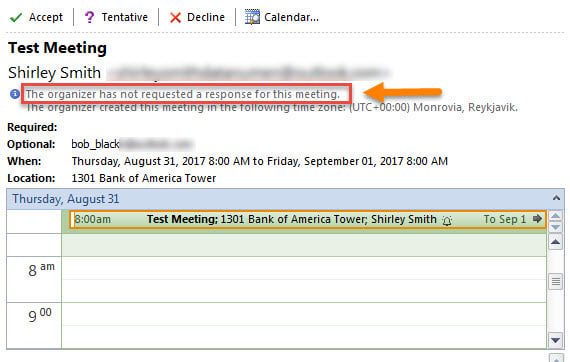The image size is (570, 362).
Task: Click the bob_black optional attendee address
Action: [x=132, y=144]
